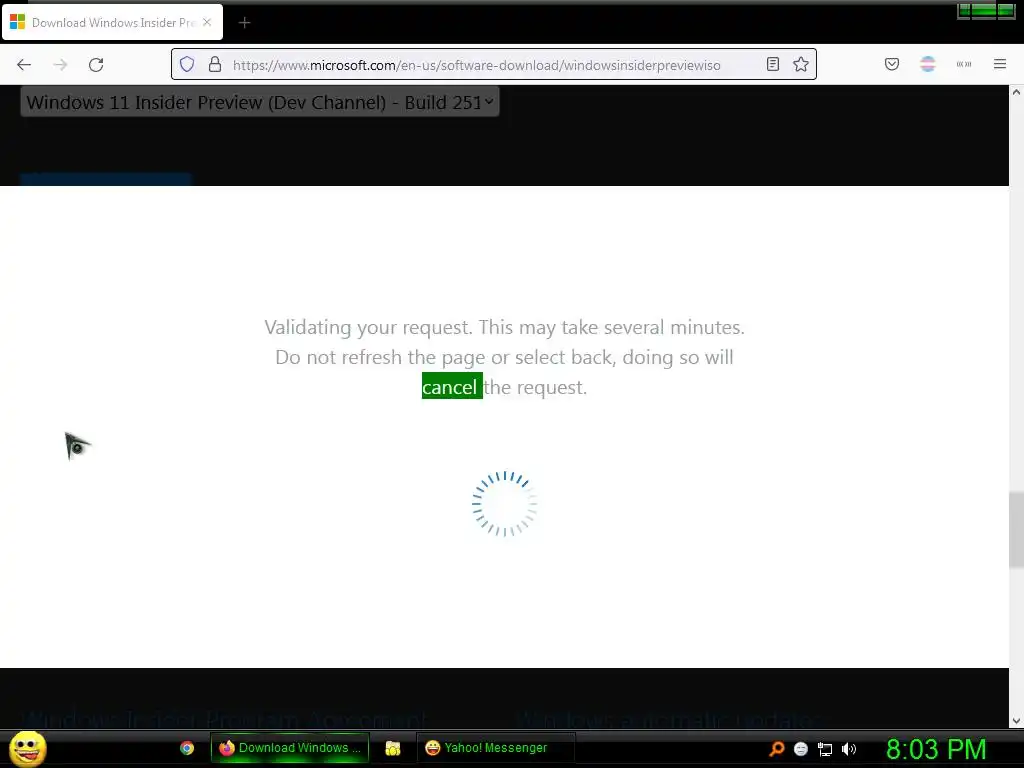Open the magnifier search tray icon

pos(776,749)
